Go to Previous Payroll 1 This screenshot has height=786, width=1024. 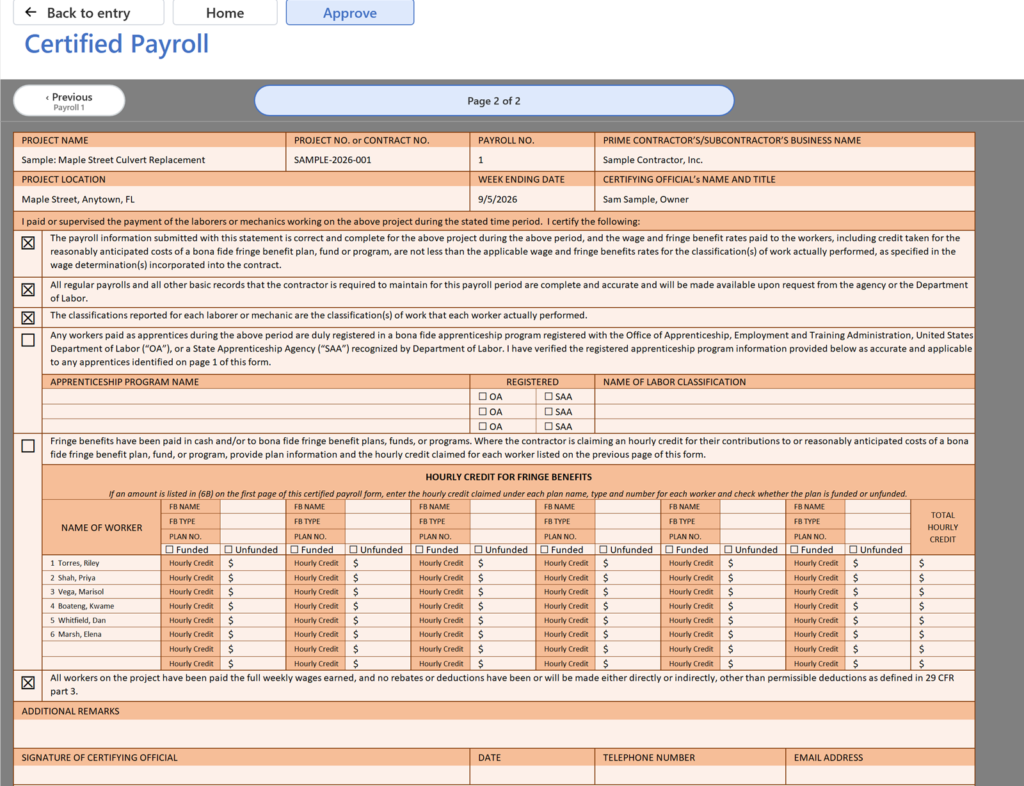pyautogui.click(x=69, y=101)
